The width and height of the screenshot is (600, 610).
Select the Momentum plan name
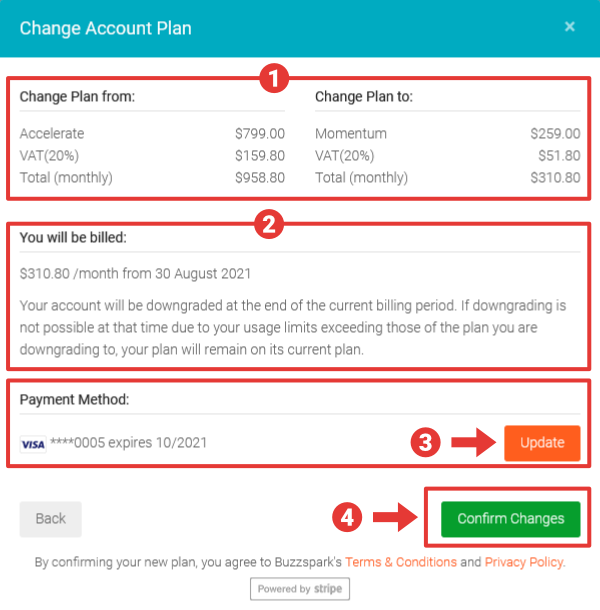[350, 133]
